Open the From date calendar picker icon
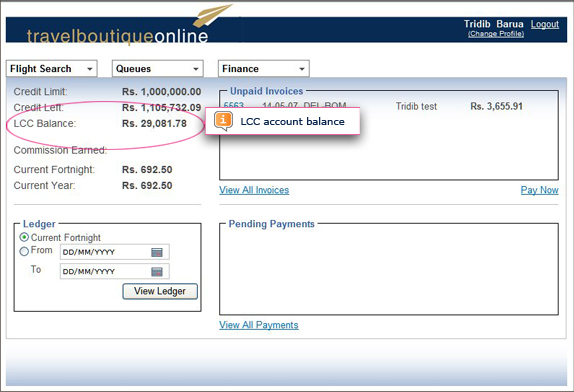Viewport: 574px width, 392px height. point(157,252)
